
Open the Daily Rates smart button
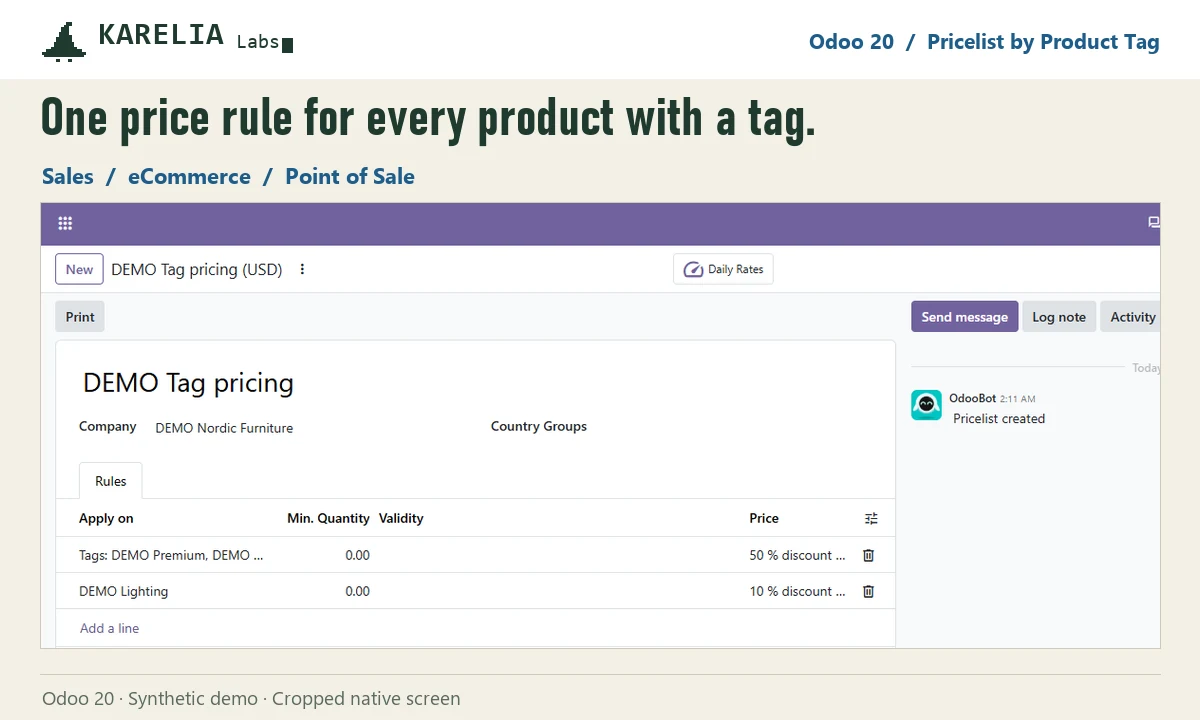click(723, 269)
